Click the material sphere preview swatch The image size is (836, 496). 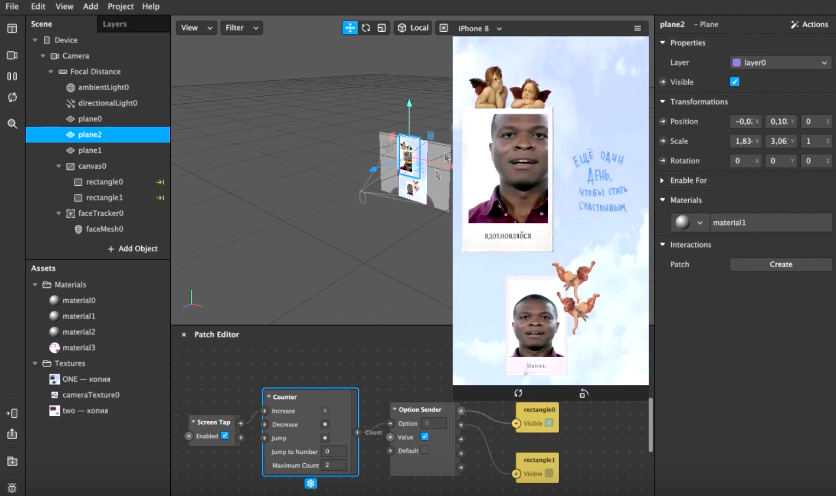point(682,222)
